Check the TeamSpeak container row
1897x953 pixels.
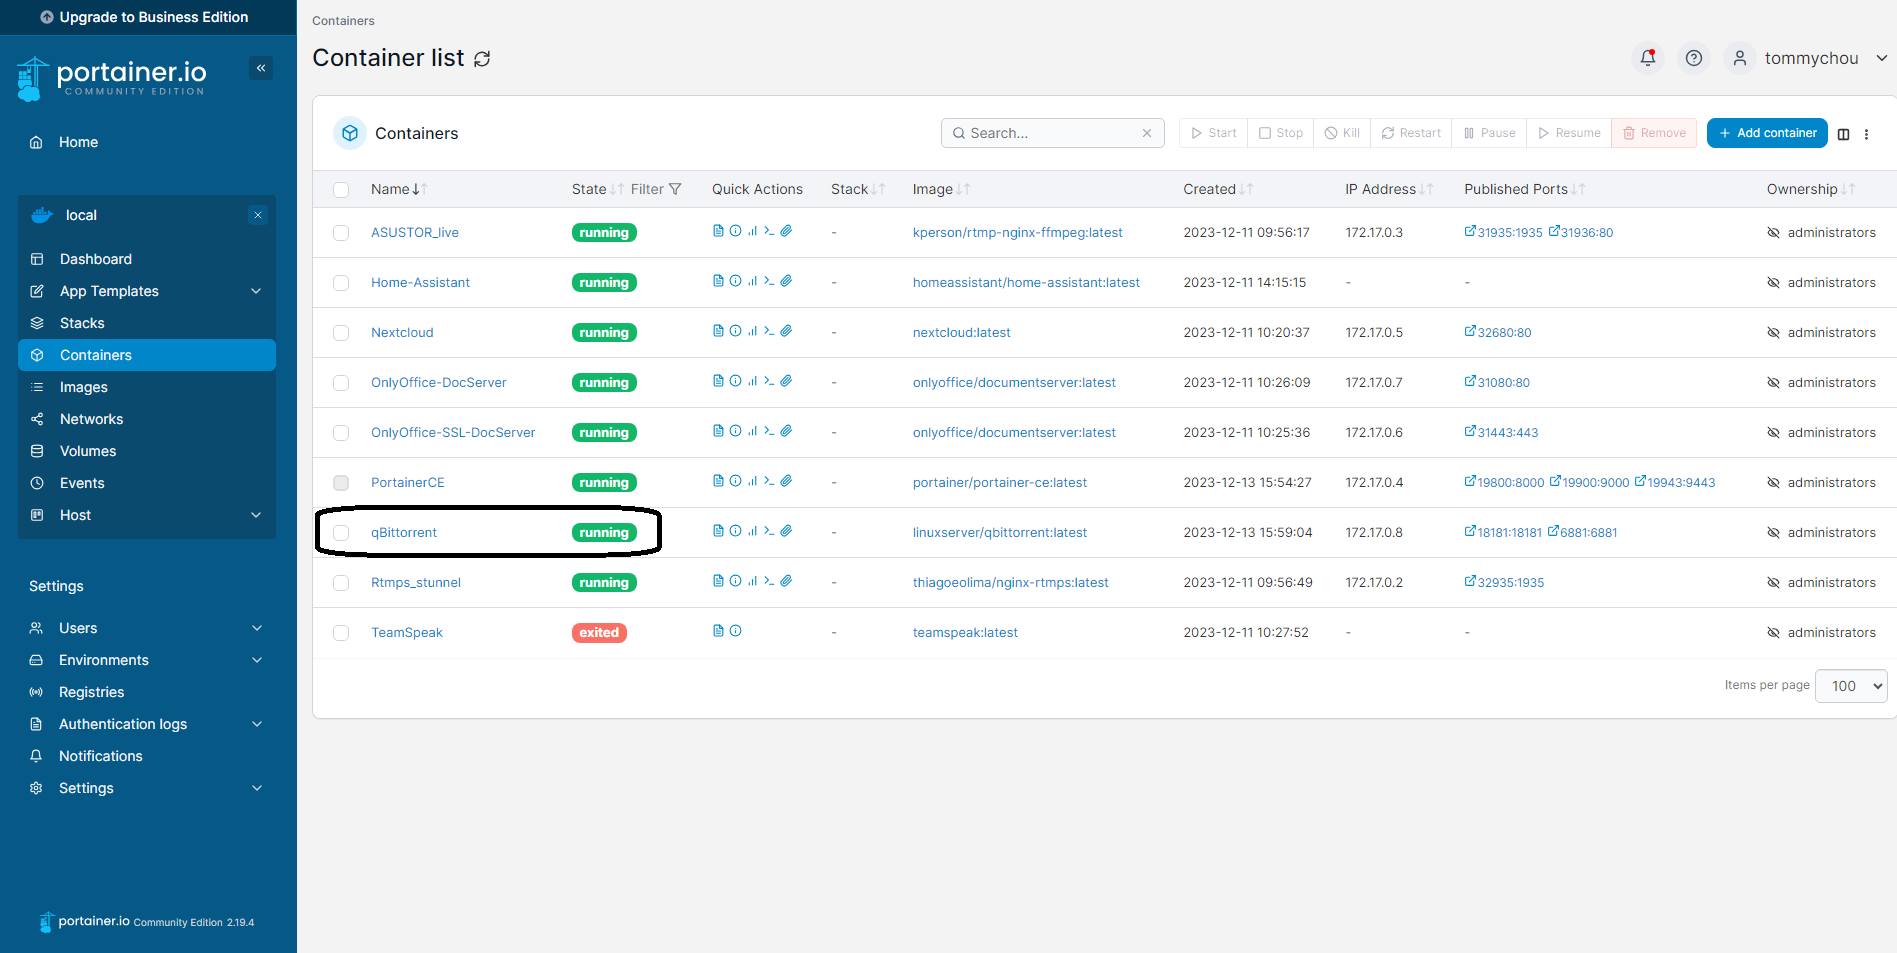341,633
